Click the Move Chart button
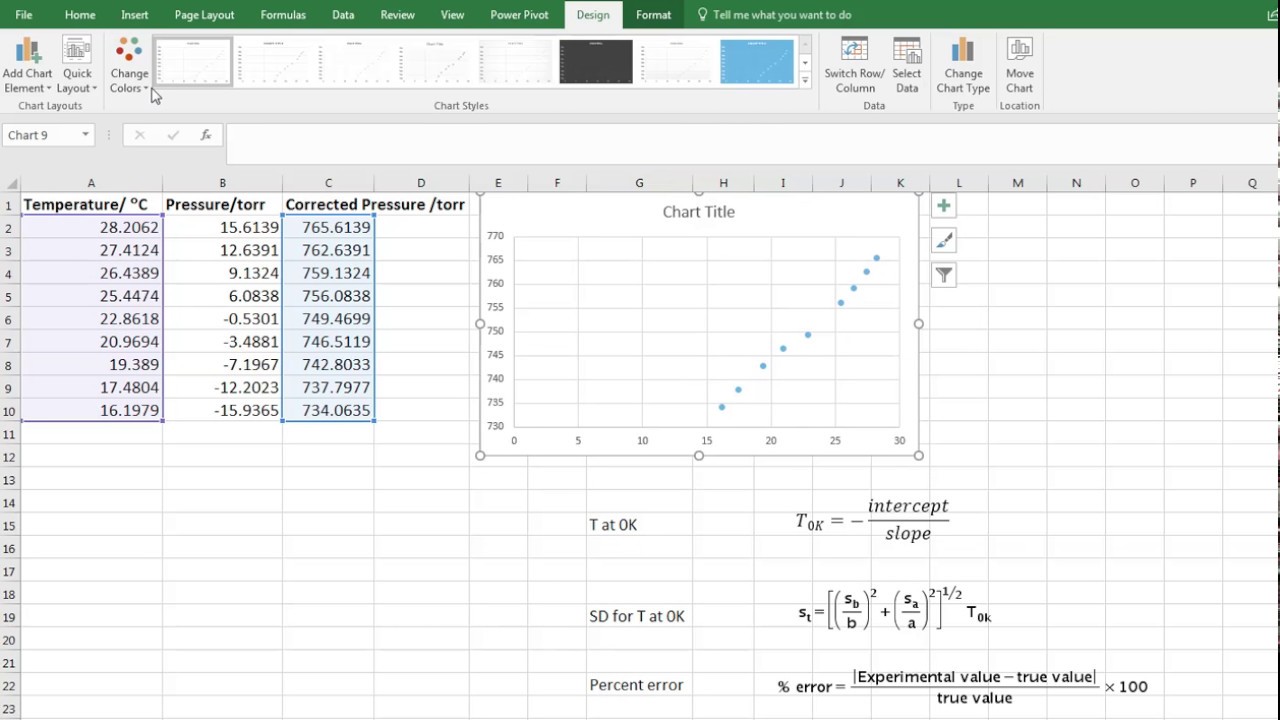 pyautogui.click(x=1020, y=66)
